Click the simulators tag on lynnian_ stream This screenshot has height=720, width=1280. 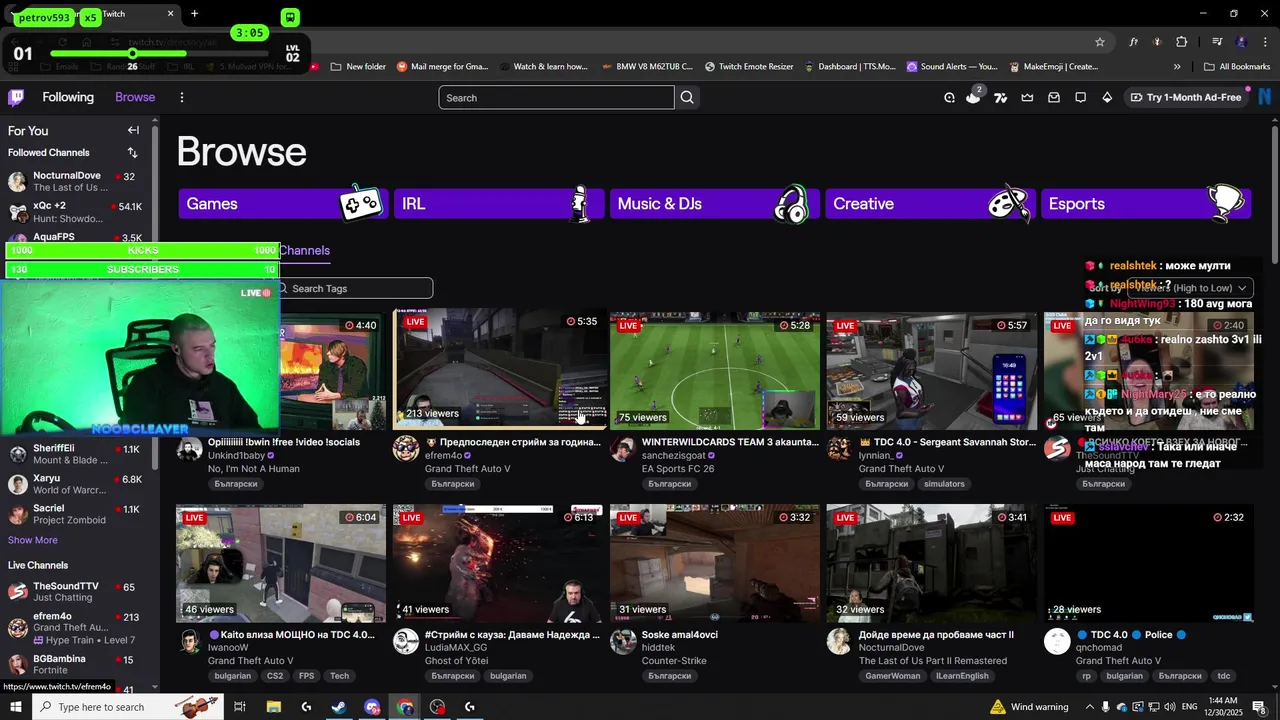tap(944, 484)
